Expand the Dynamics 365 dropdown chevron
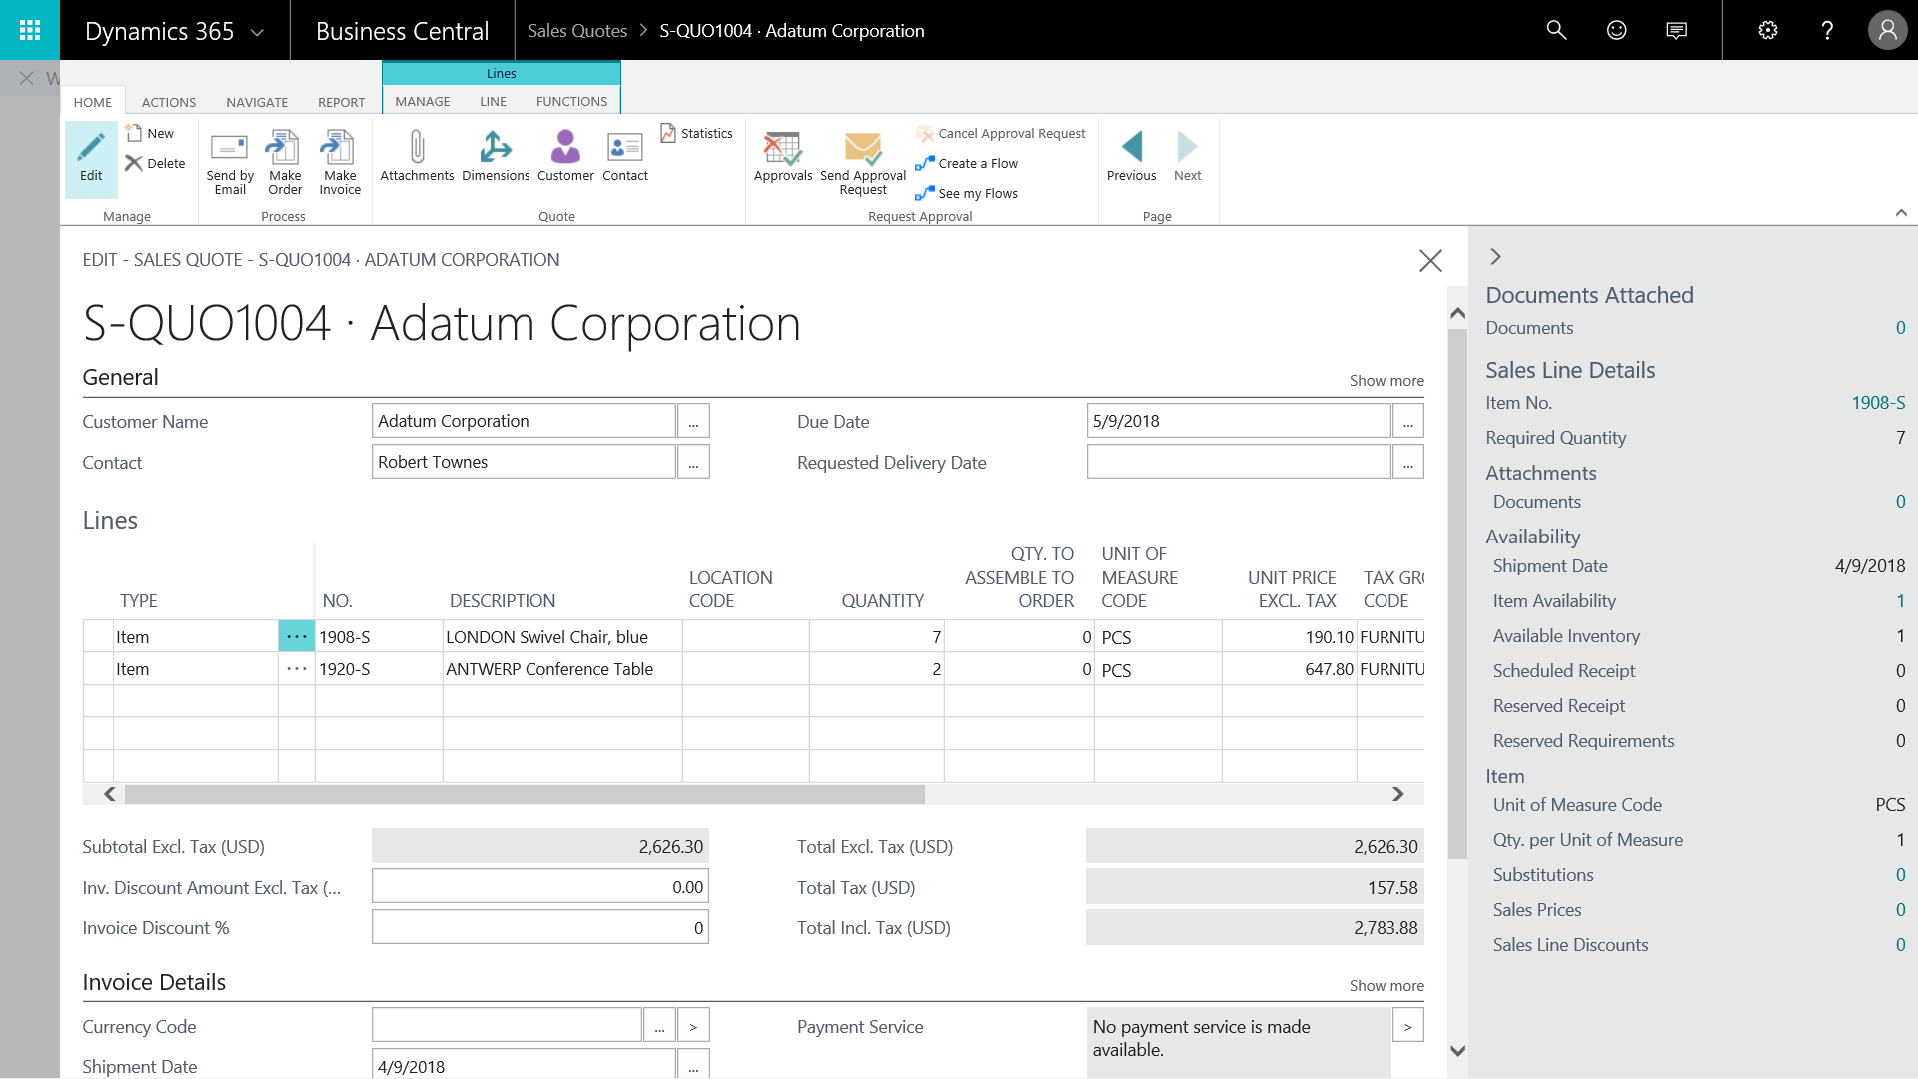The width and height of the screenshot is (1918, 1079). click(257, 32)
